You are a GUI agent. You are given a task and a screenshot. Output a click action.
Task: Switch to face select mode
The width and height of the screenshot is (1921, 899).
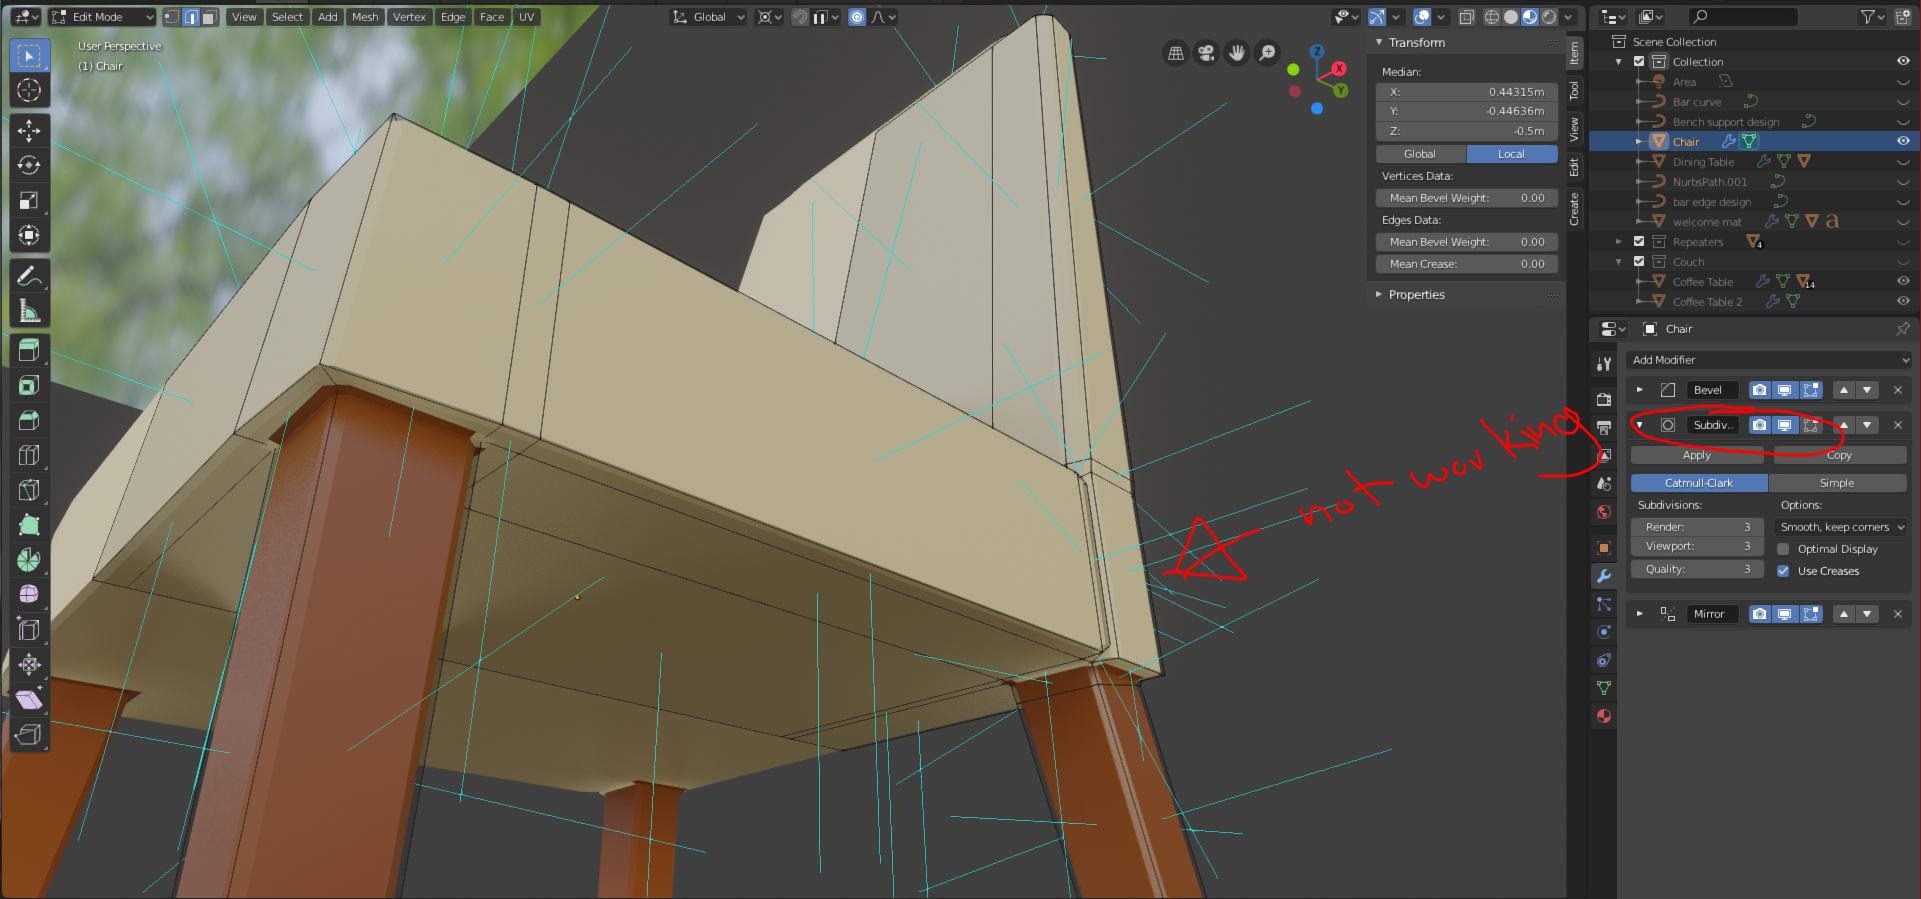[209, 17]
